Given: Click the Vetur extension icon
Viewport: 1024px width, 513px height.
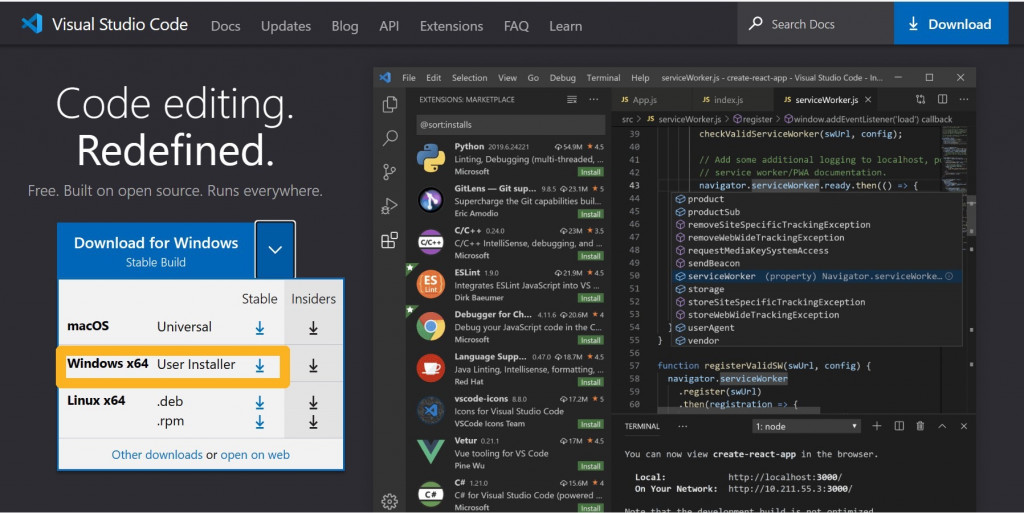Looking at the screenshot, I should tap(431, 452).
